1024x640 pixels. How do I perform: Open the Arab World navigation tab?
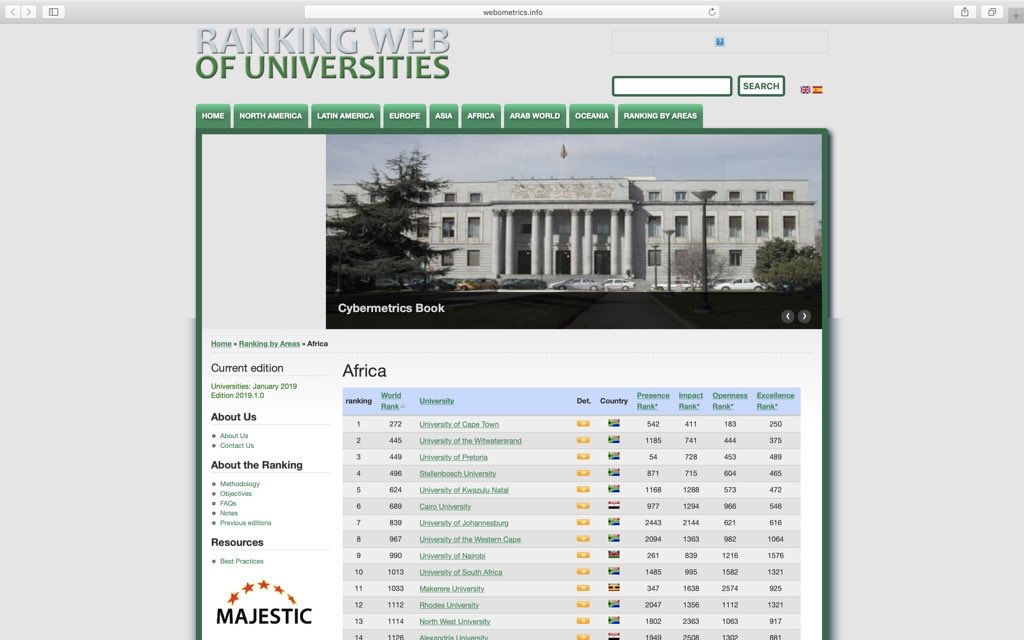tap(535, 116)
